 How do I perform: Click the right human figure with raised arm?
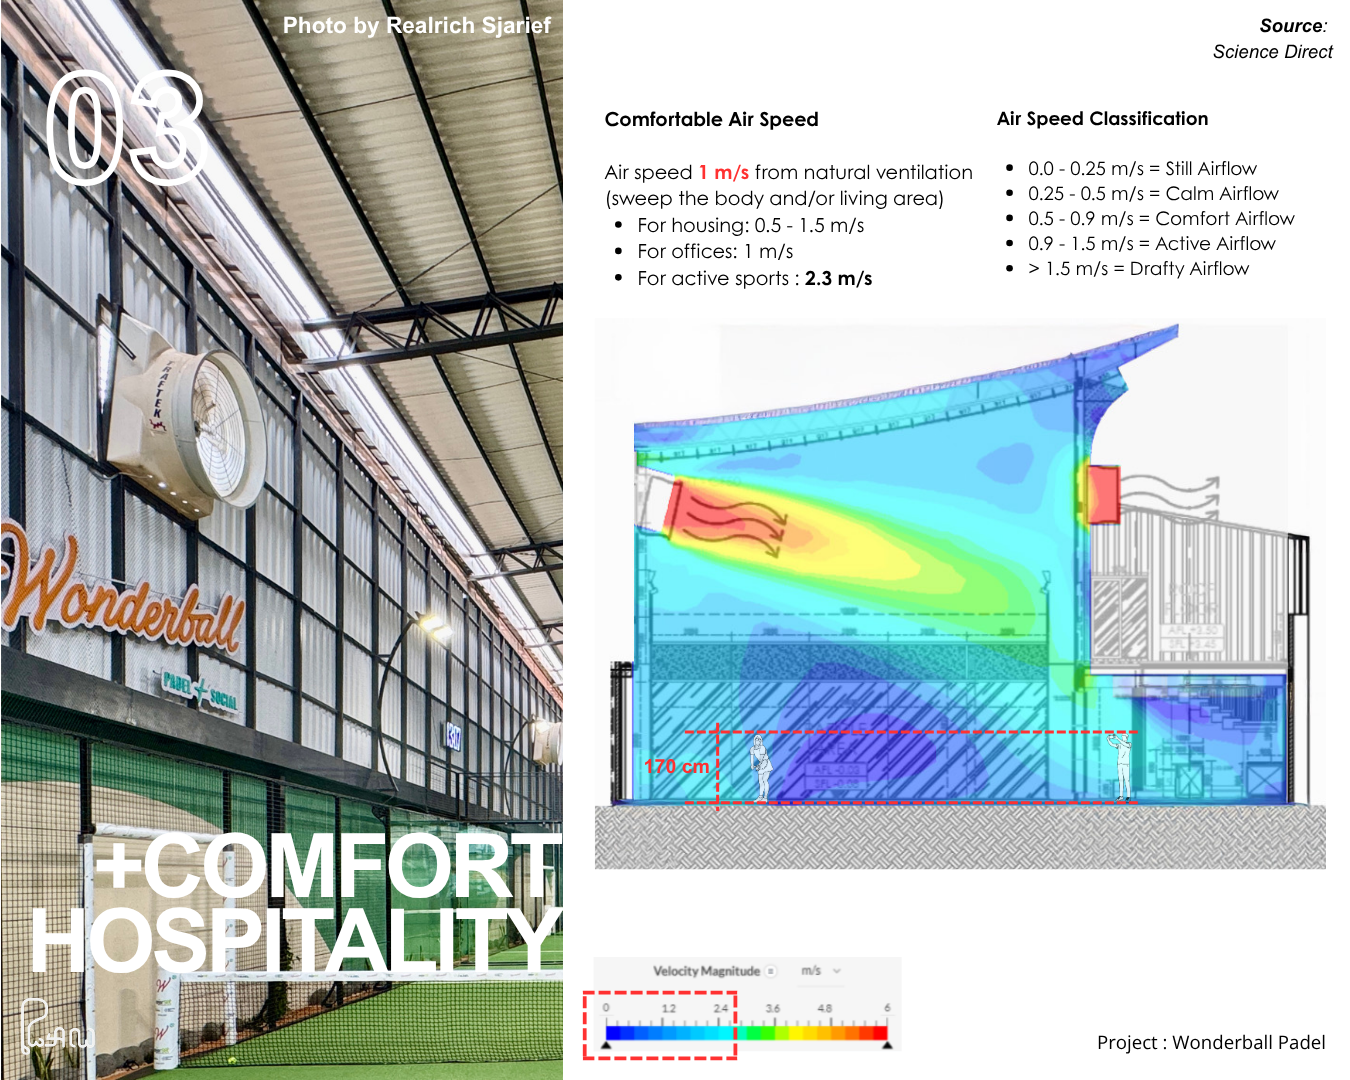tap(1122, 766)
